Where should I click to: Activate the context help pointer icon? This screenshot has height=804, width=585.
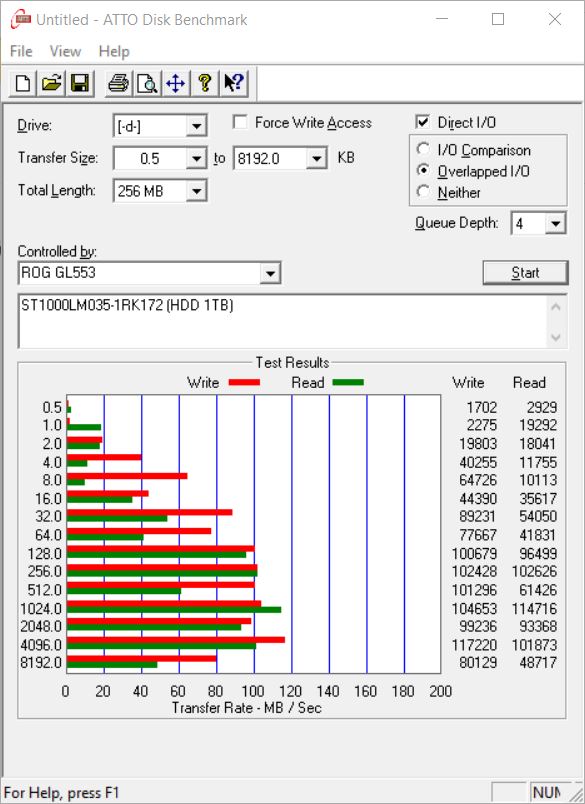coord(234,83)
